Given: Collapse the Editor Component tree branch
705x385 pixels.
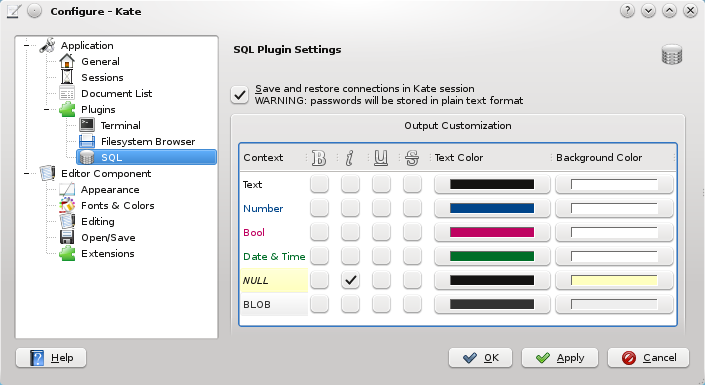Looking at the screenshot, I should [x=27, y=173].
